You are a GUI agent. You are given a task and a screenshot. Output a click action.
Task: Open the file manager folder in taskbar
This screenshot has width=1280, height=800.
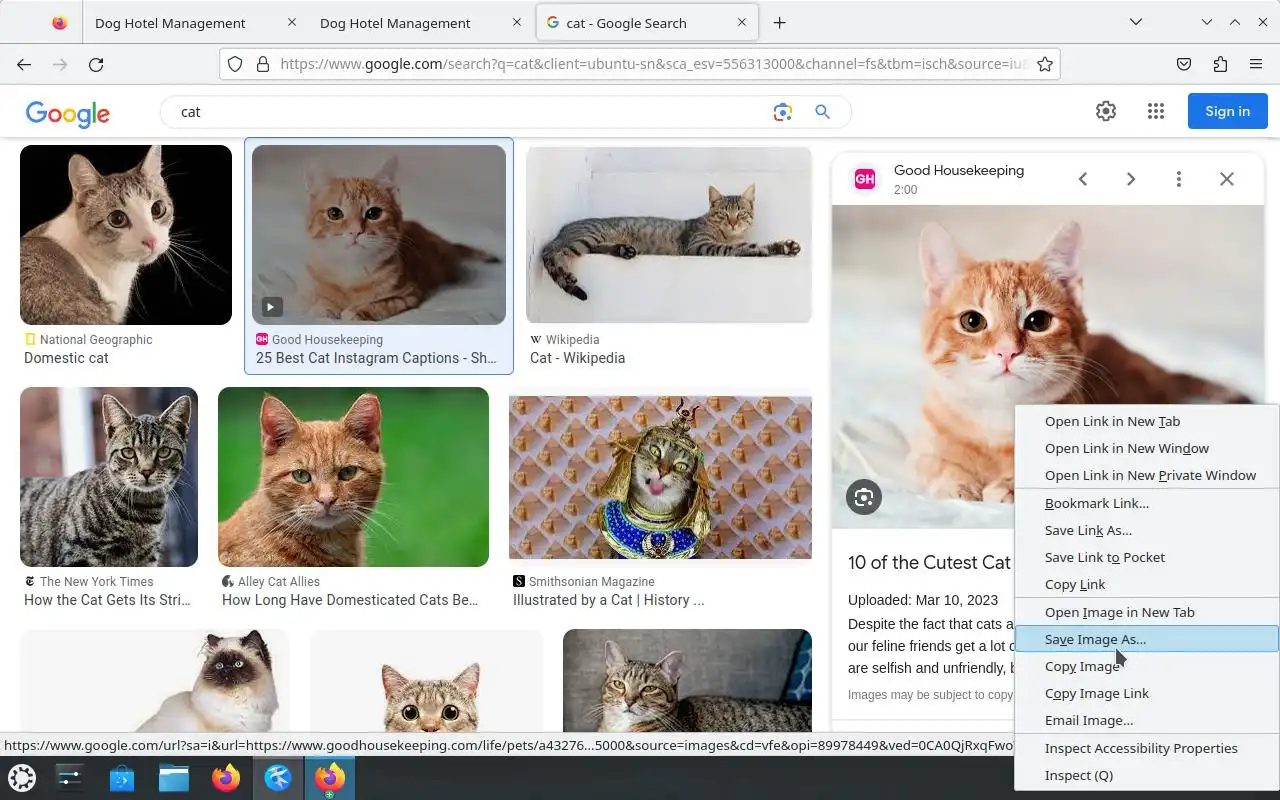(x=174, y=777)
